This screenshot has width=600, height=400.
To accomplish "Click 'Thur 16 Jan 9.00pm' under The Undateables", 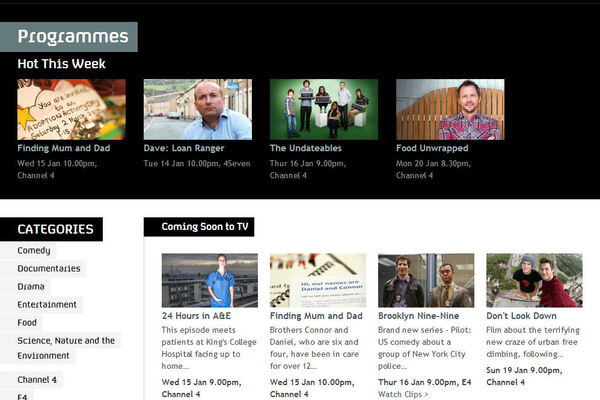I will tap(308, 163).
